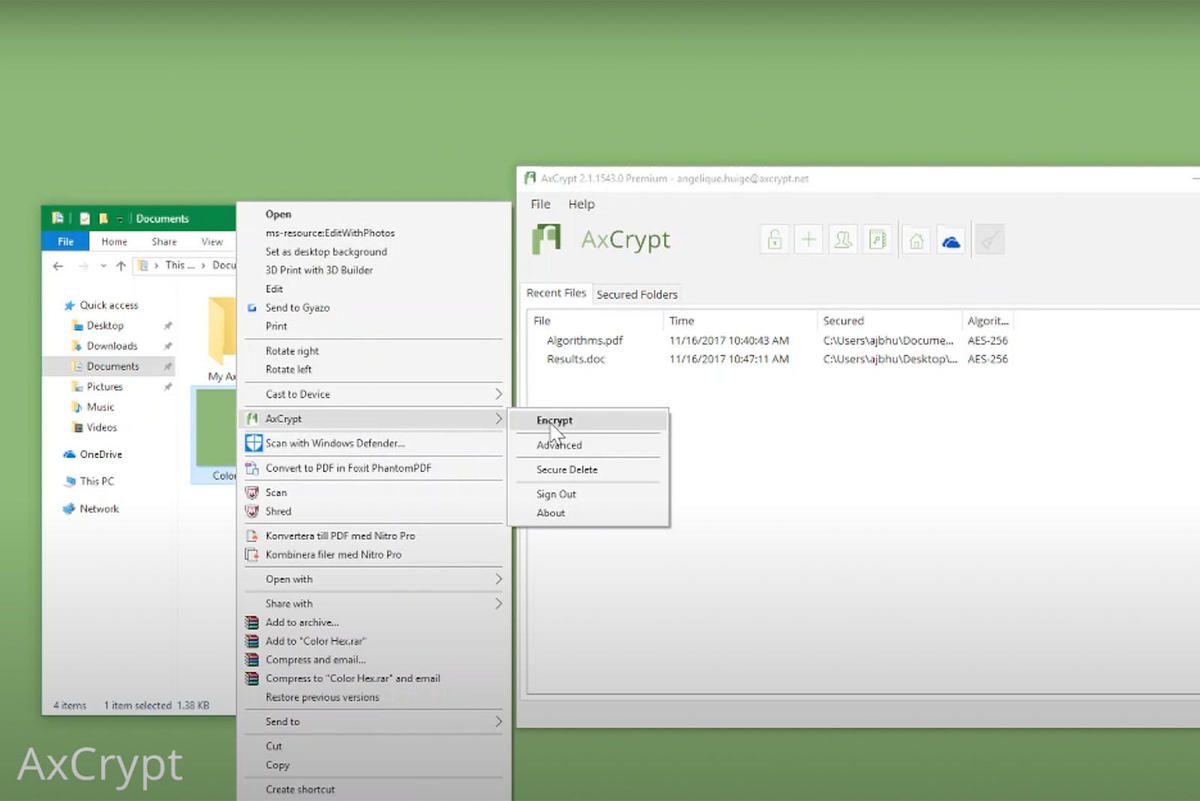Viewport: 1200px width, 801px height.
Task: Open key sharing via the people icon
Action: point(843,239)
